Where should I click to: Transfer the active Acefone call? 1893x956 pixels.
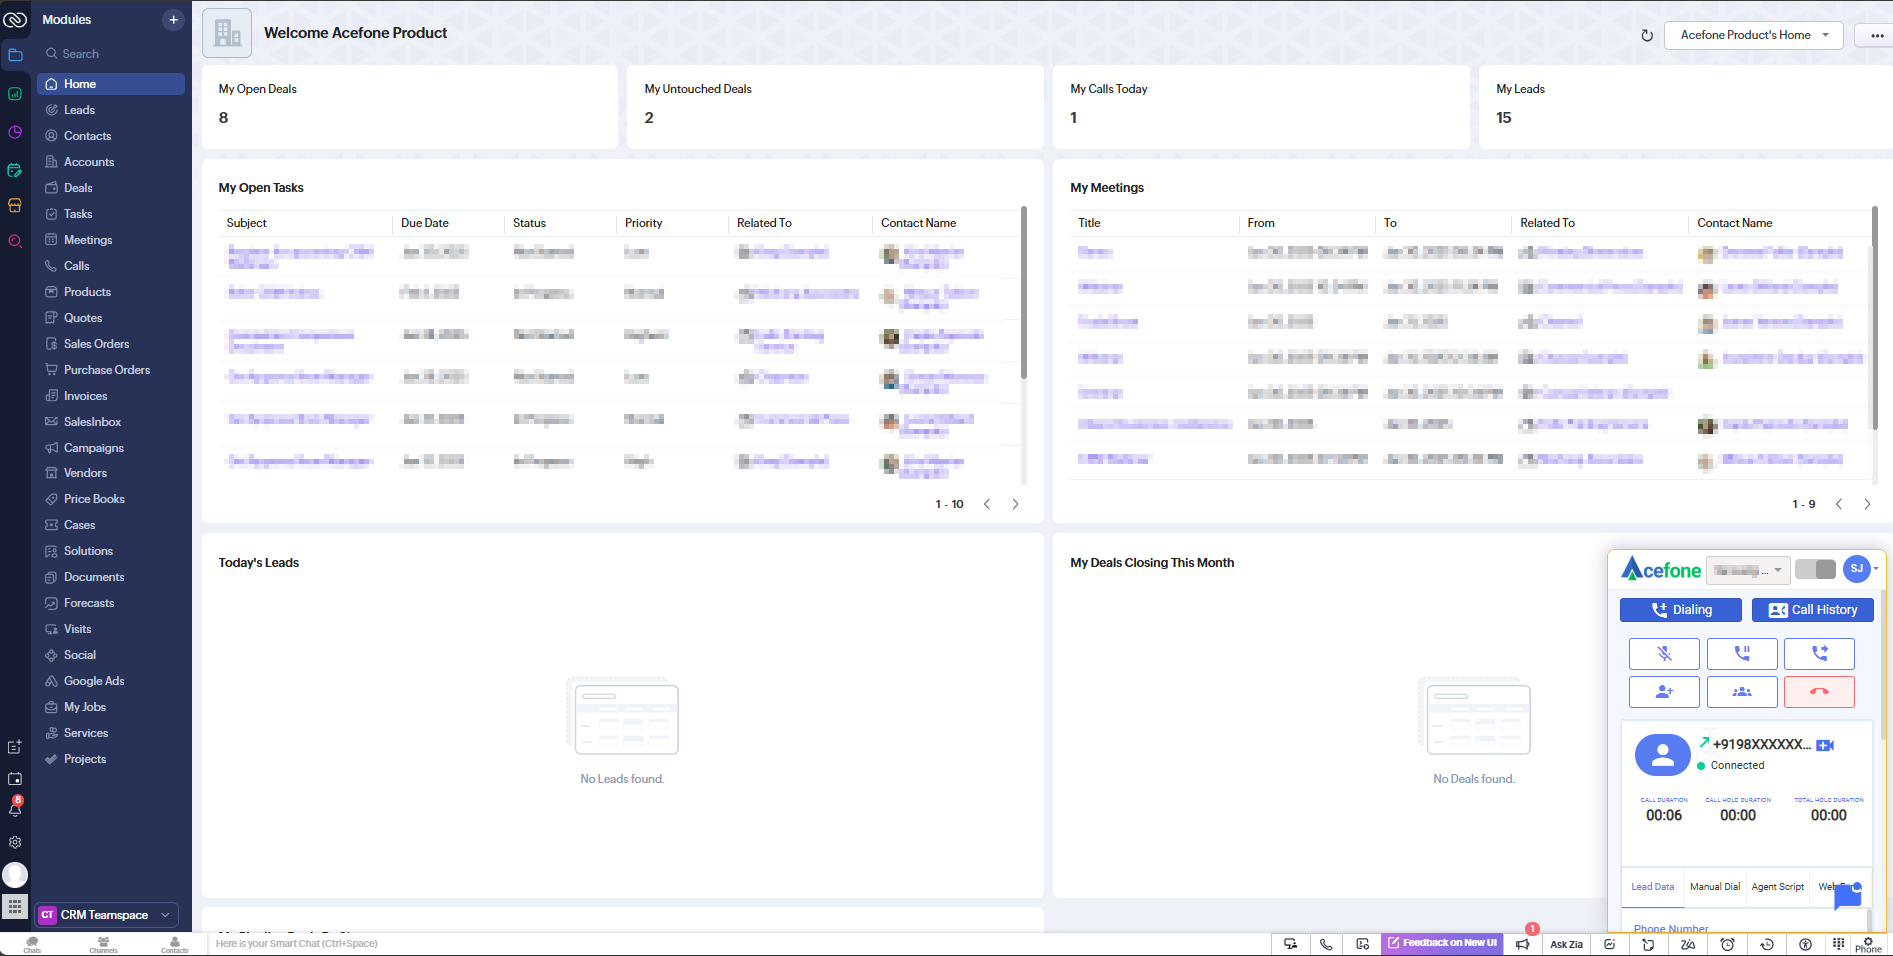[1819, 654]
